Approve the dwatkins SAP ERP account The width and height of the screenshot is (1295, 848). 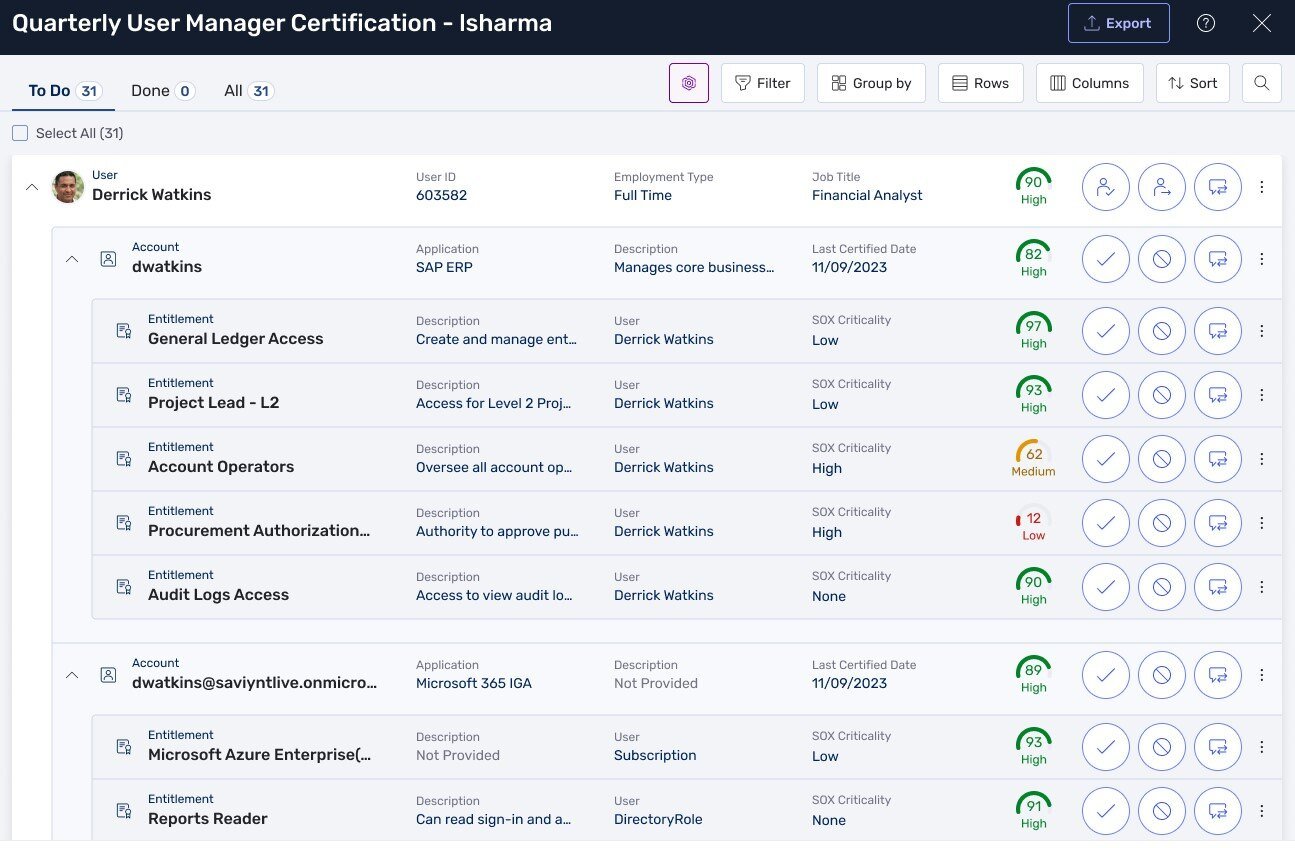tap(1106, 258)
